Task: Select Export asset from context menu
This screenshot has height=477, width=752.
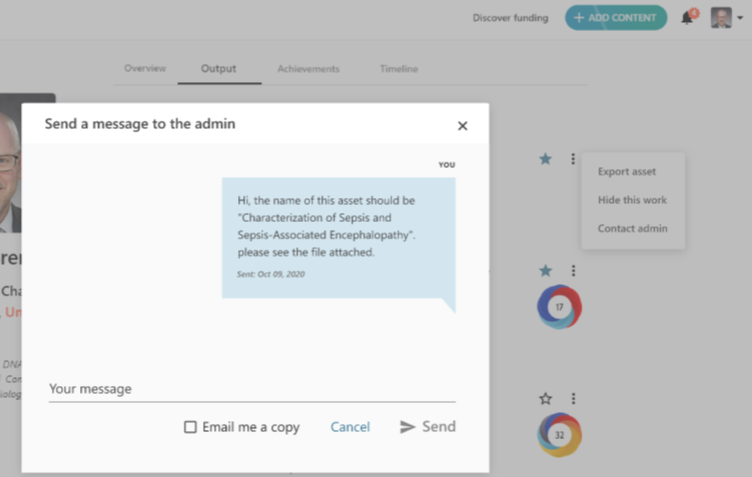Action: 627,172
